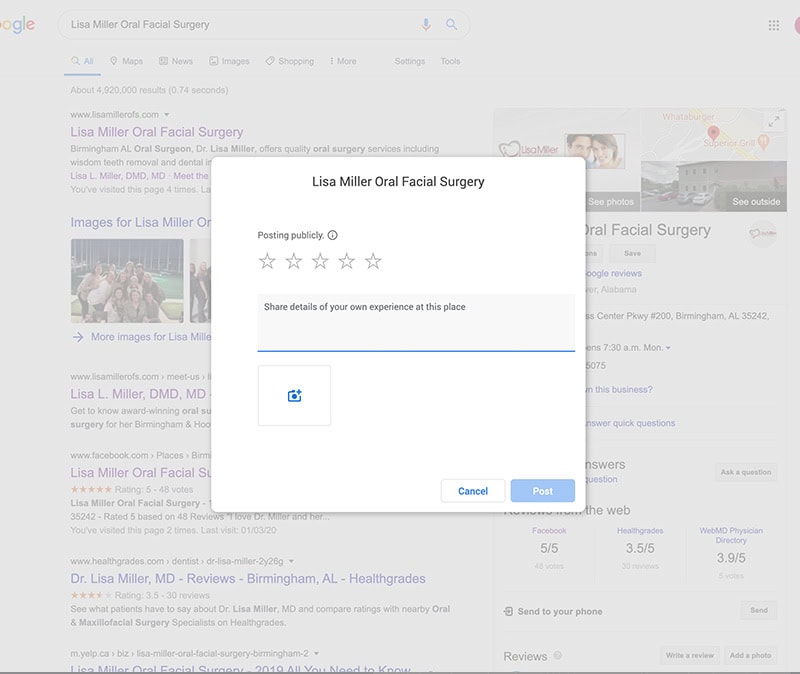Click the Send to your phone icon
This screenshot has height=674, width=800.
[x=508, y=611]
